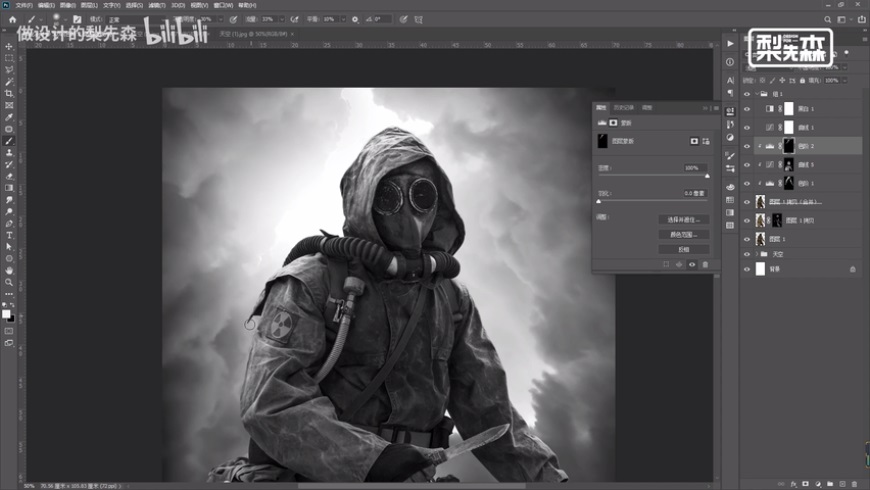Select the Hand tool
870x490 pixels.
pos(9,270)
